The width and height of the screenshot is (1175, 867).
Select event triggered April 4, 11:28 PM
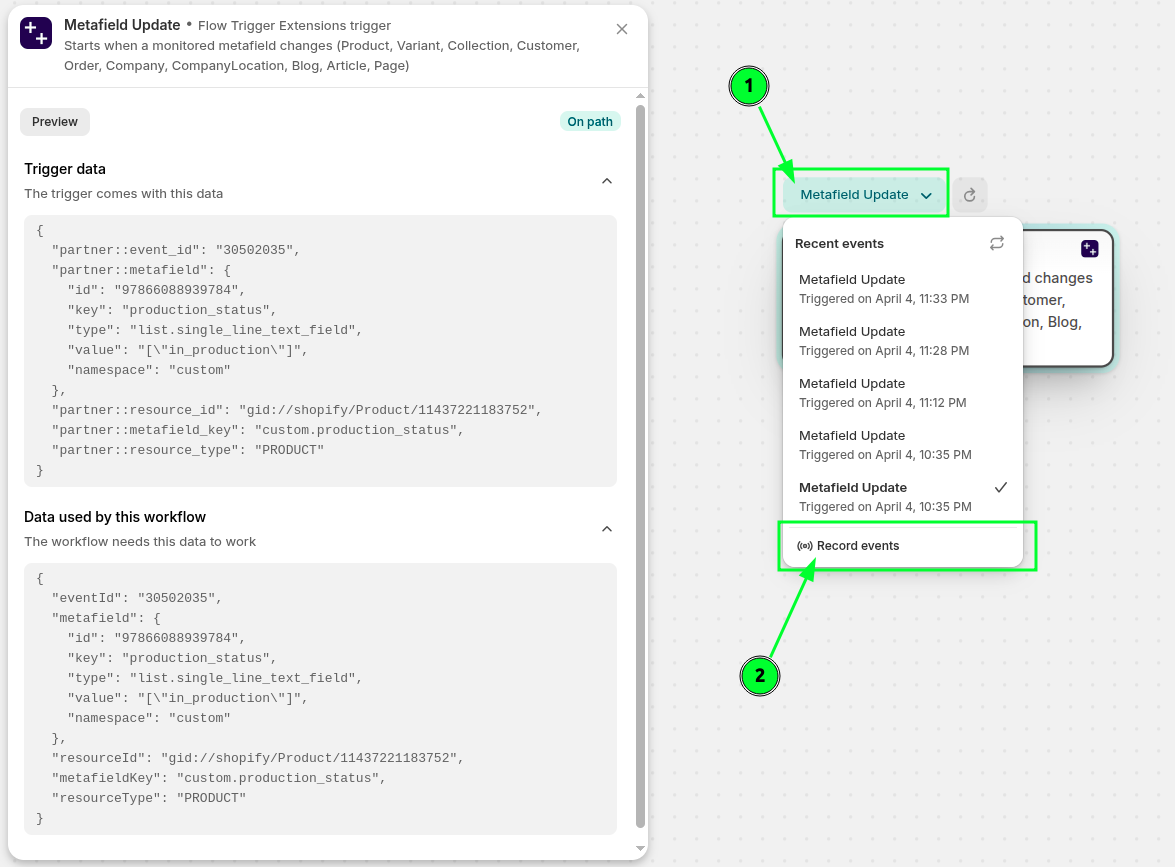884,341
